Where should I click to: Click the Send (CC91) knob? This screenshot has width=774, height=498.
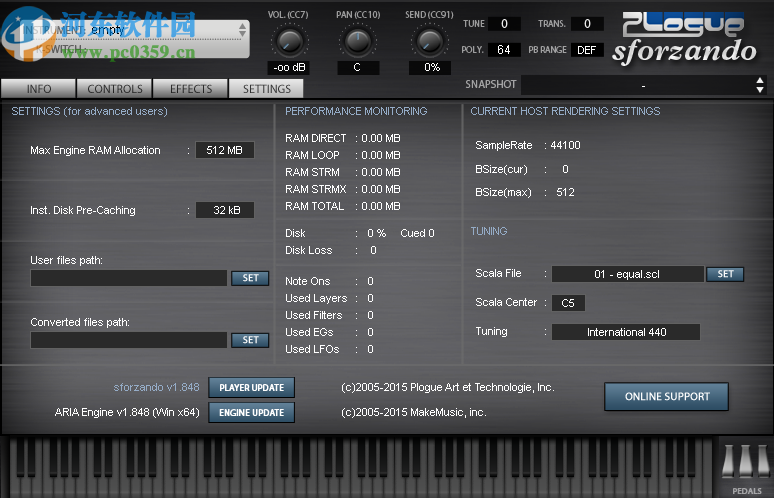(430, 39)
